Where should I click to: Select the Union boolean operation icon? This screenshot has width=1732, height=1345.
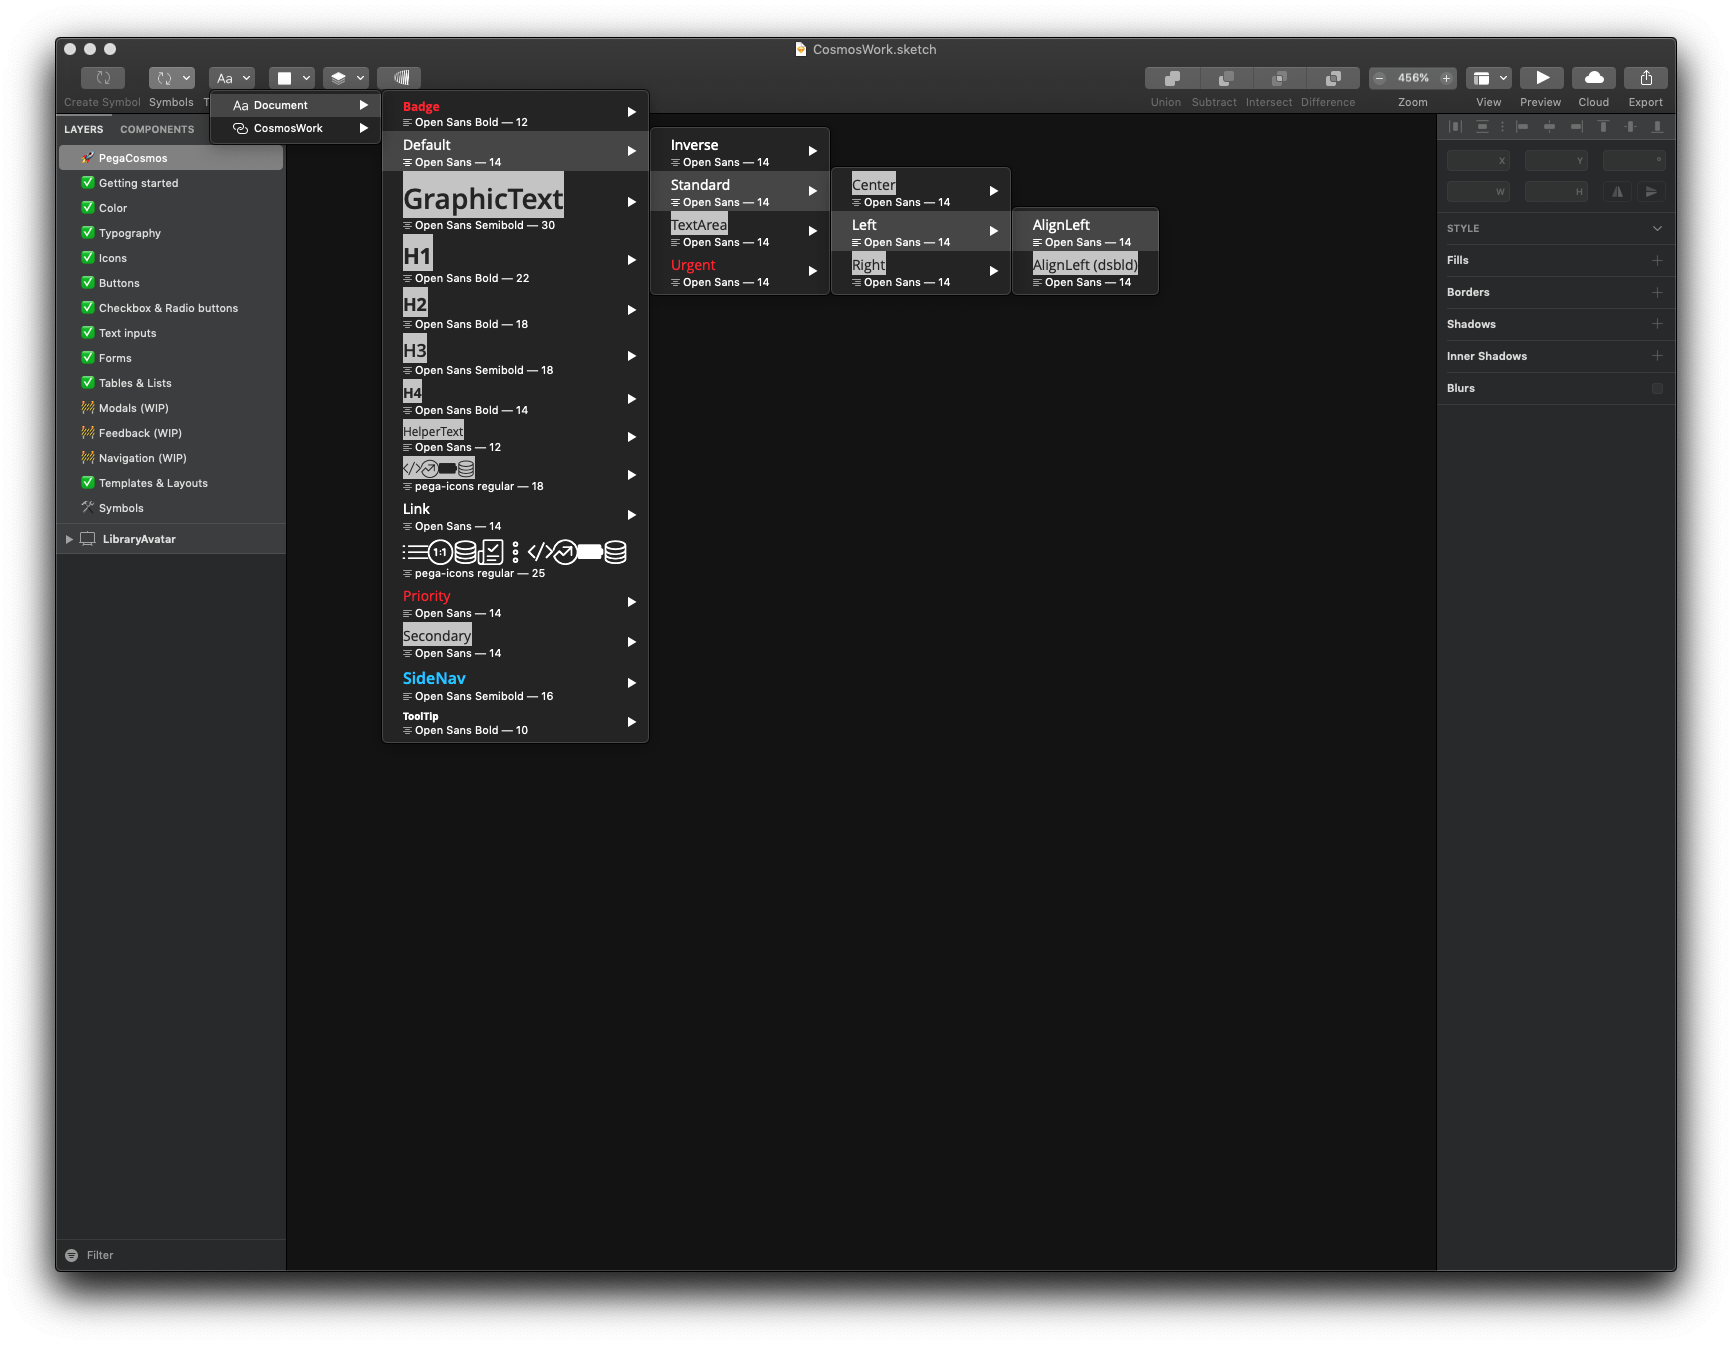click(1170, 77)
